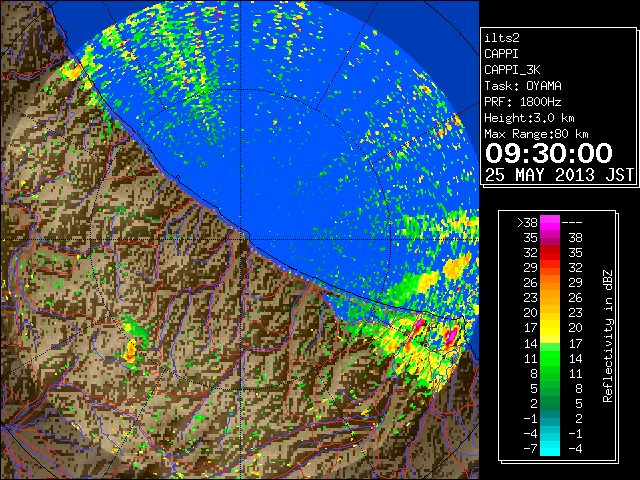Click the 'ilts2' label in info box
This screenshot has height=480, width=640.
502,38
